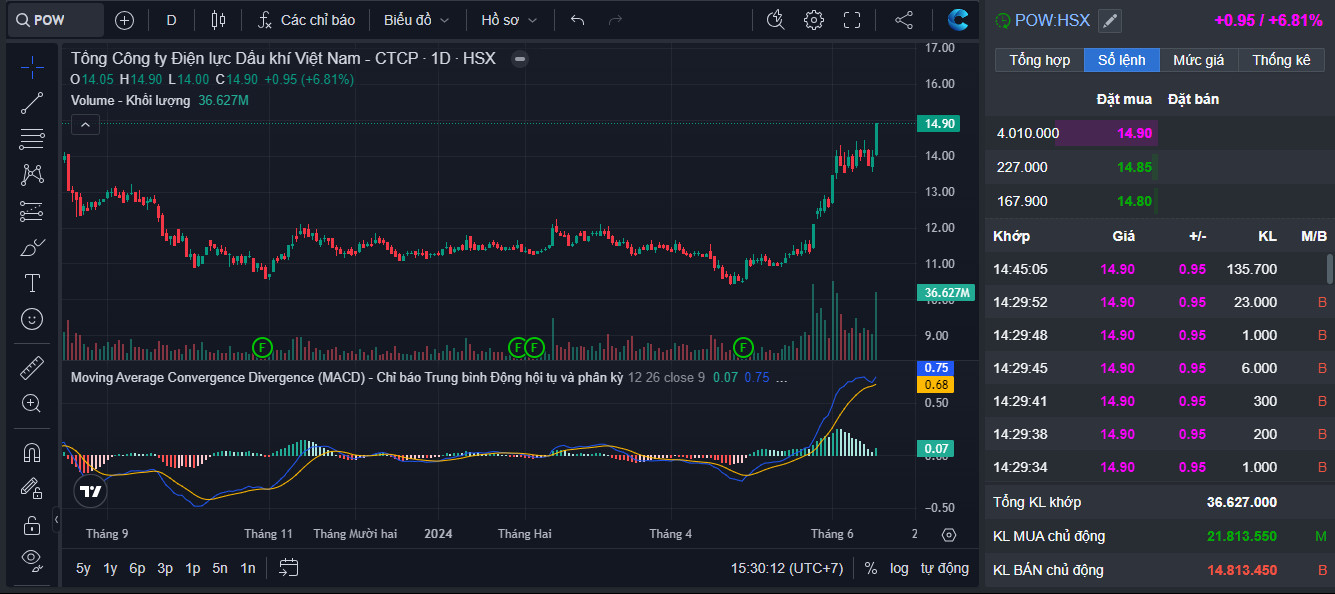1335x594 pixels.
Task: Select the text annotation tool
Action: point(32,283)
